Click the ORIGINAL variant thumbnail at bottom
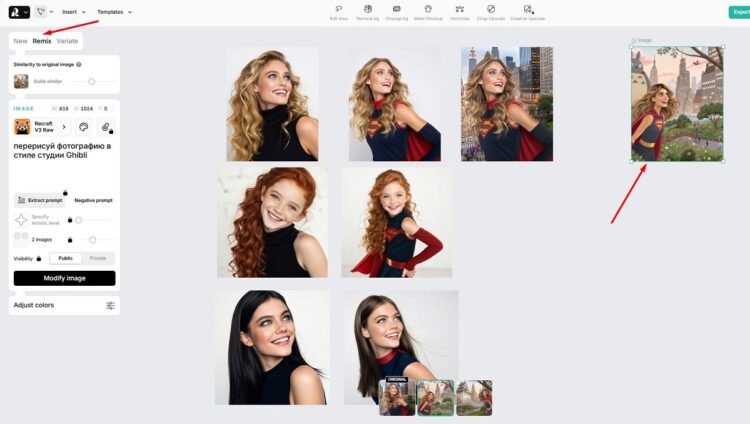 (397, 398)
